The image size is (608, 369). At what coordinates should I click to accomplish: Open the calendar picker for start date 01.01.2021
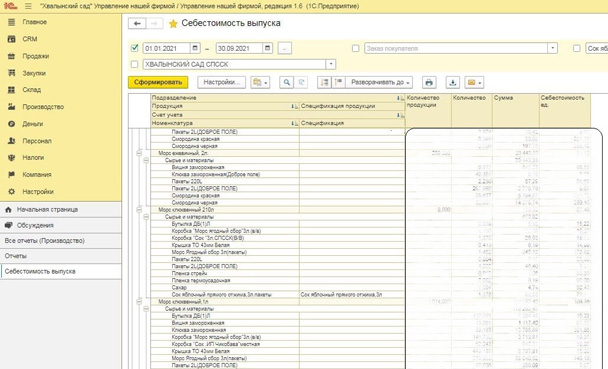pyautogui.click(x=195, y=48)
